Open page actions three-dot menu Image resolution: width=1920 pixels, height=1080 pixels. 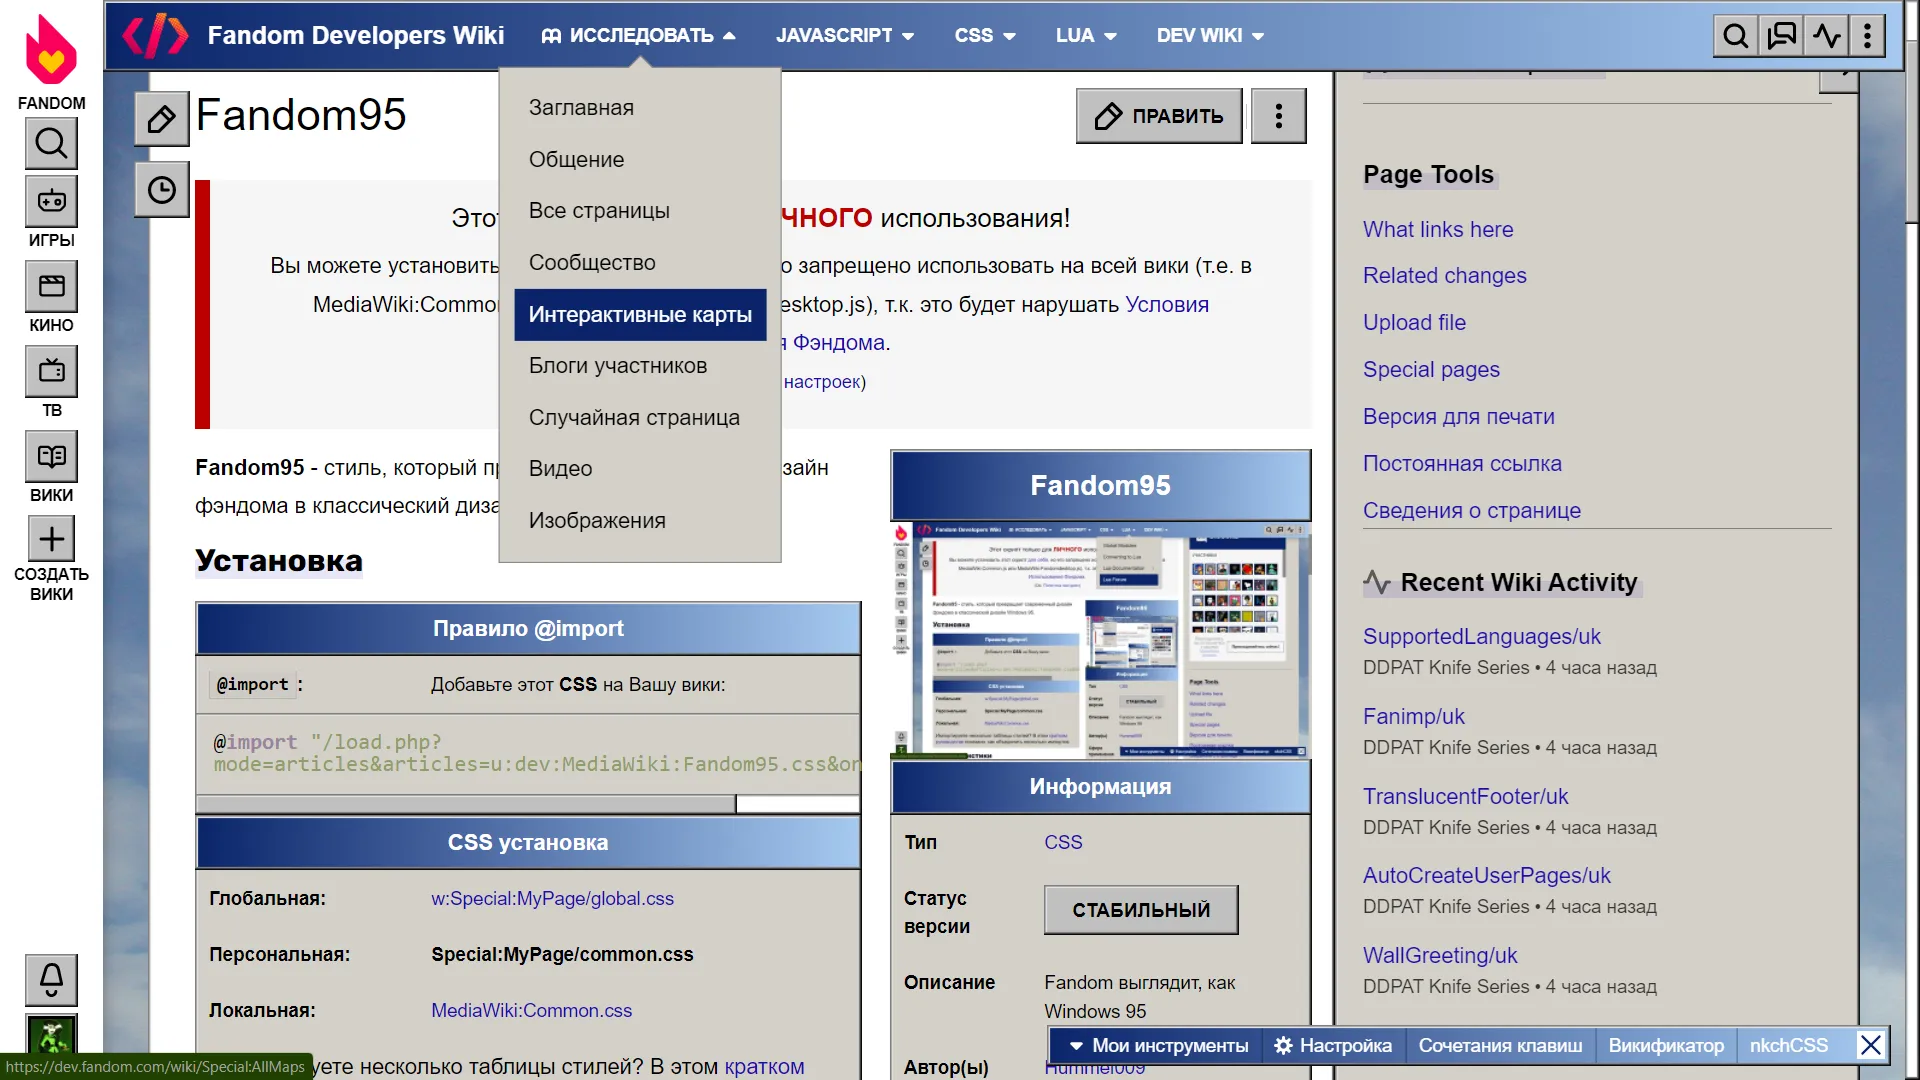[1278, 116]
